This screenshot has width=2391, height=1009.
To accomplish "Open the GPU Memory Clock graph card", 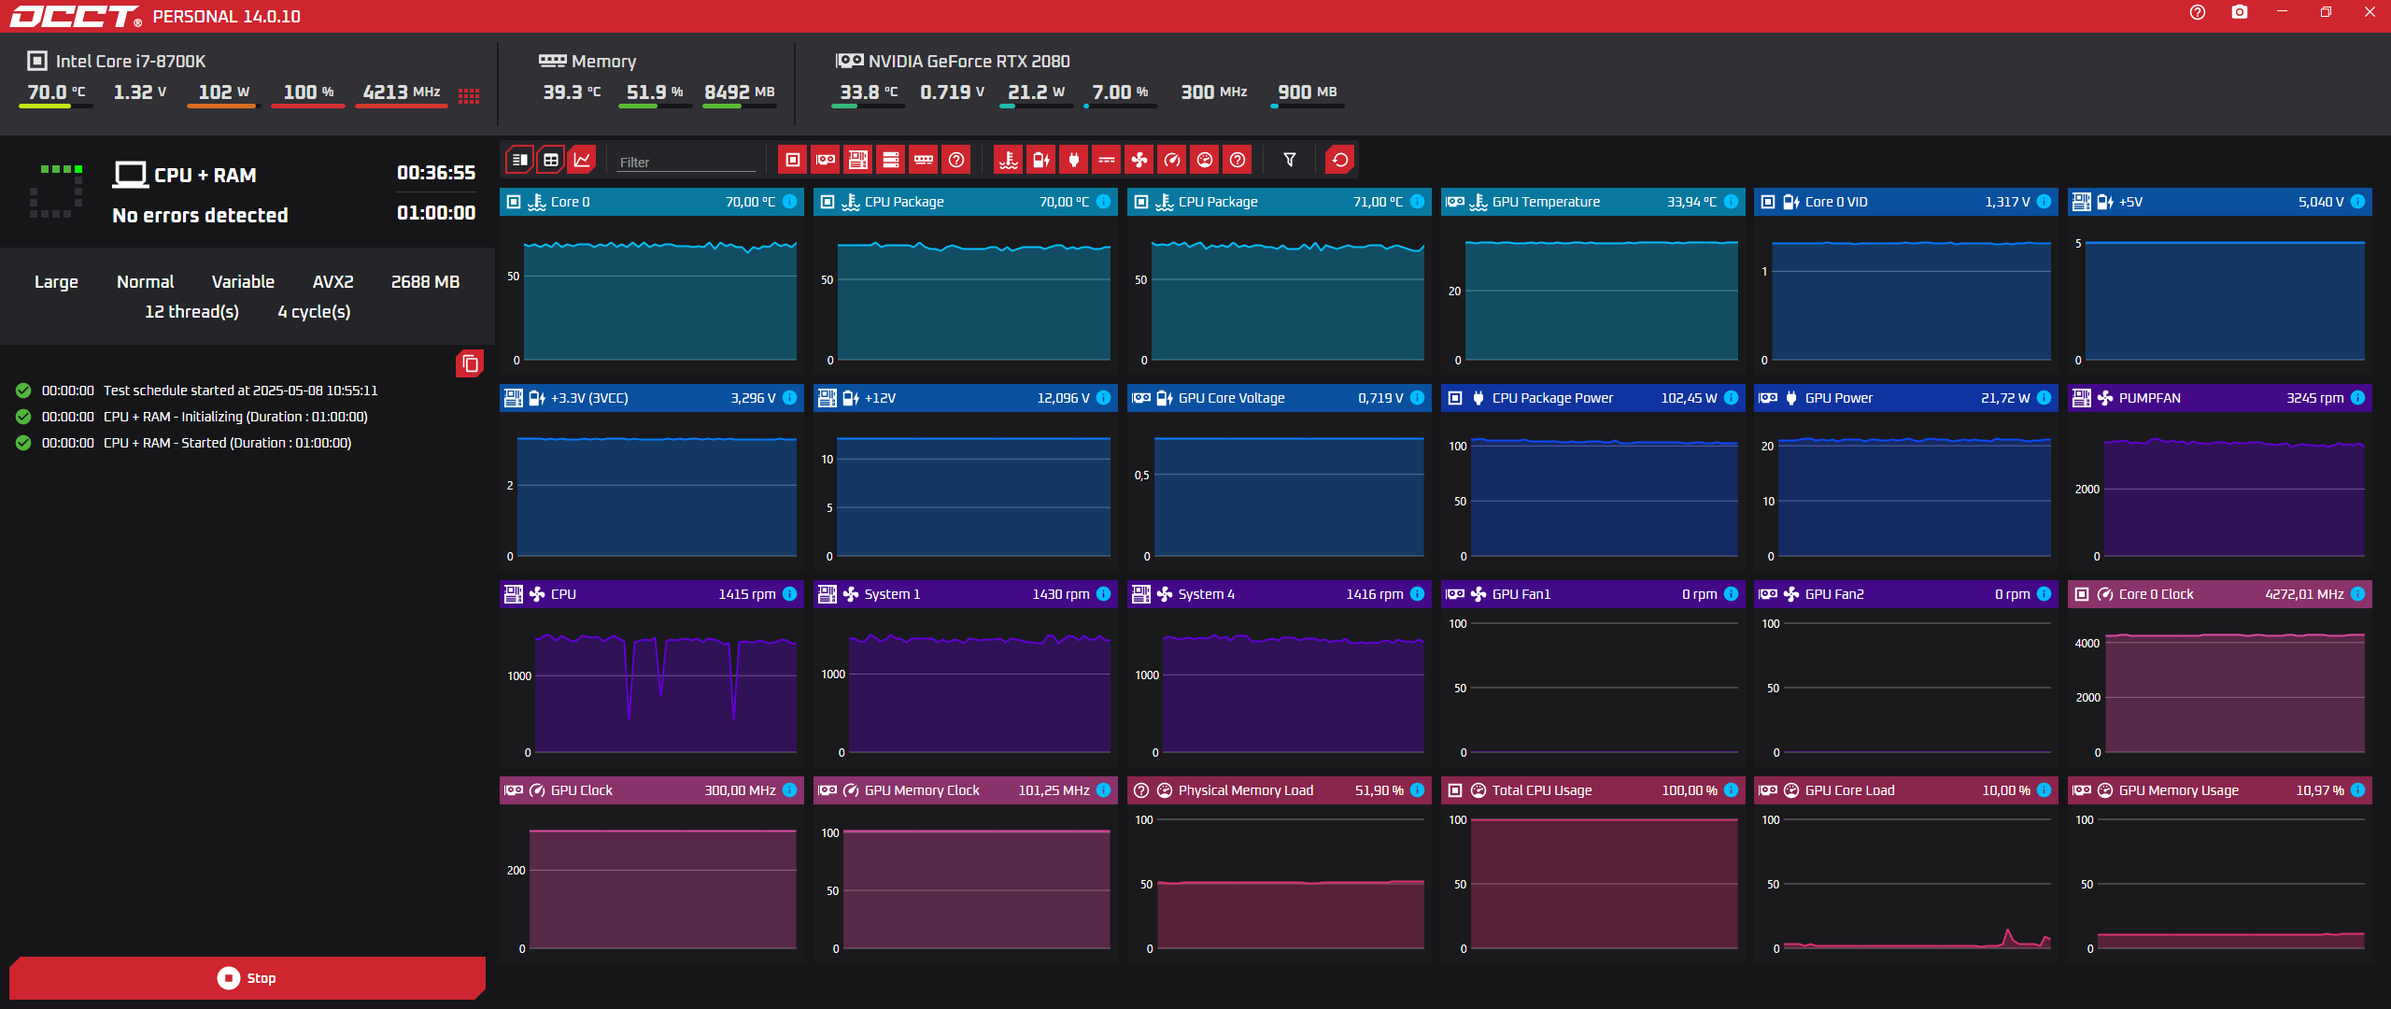I will click(x=965, y=868).
